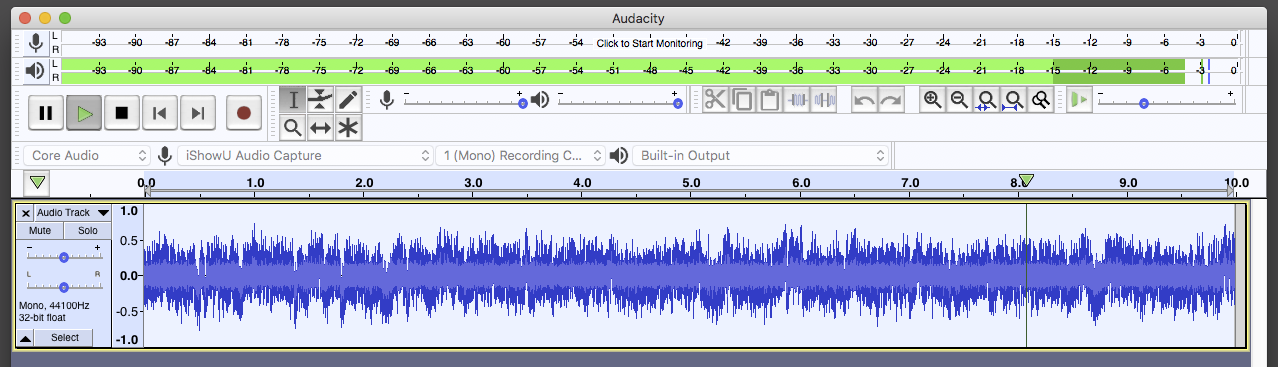Open the Core Audio host dropdown
The image size is (1278, 367).
(88, 155)
